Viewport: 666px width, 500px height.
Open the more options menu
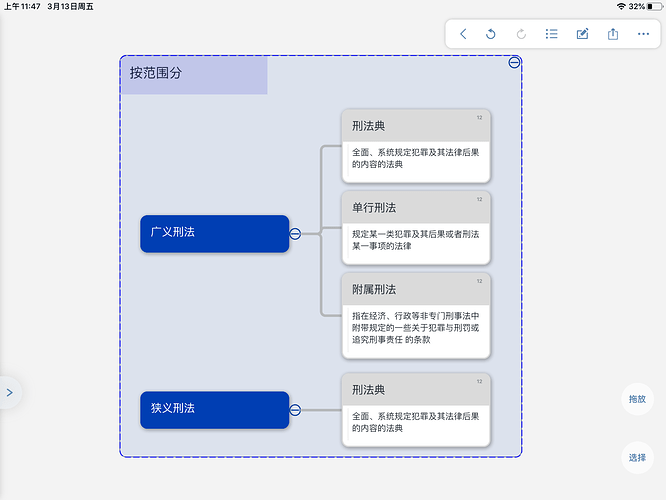coord(643,34)
